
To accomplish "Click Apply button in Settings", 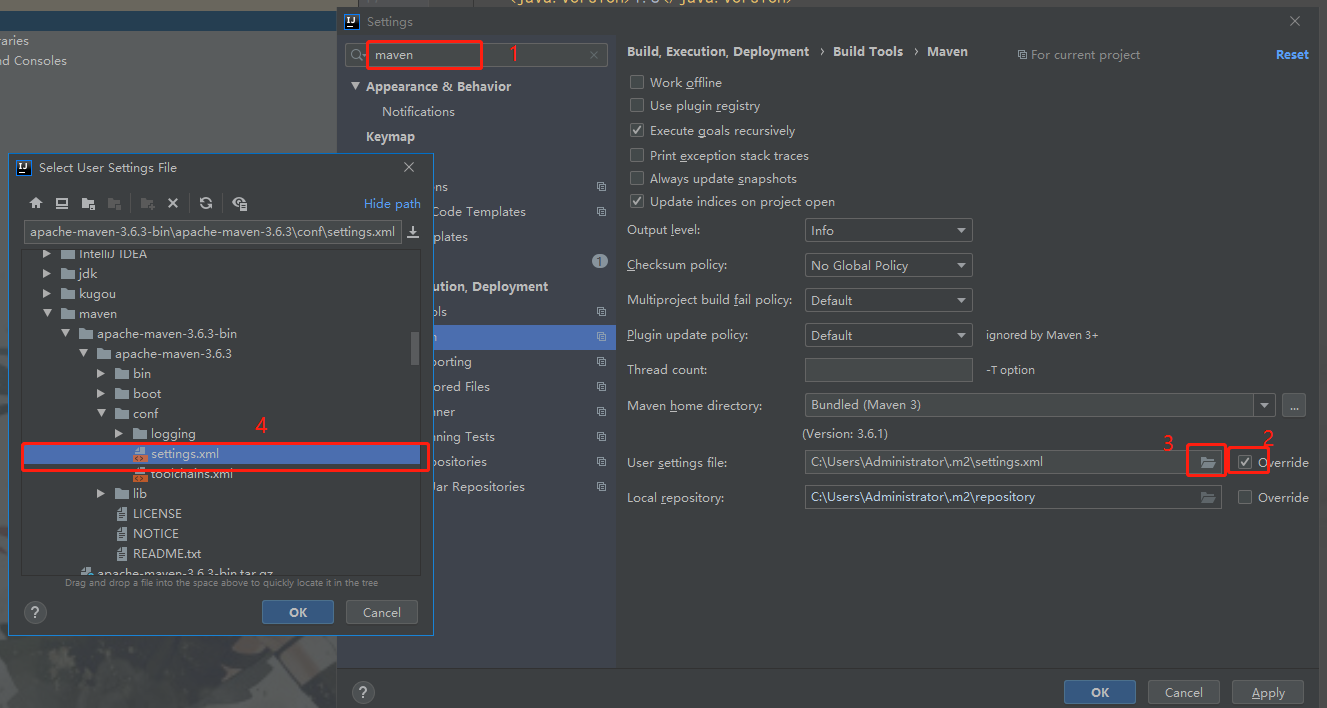I will [x=1268, y=692].
